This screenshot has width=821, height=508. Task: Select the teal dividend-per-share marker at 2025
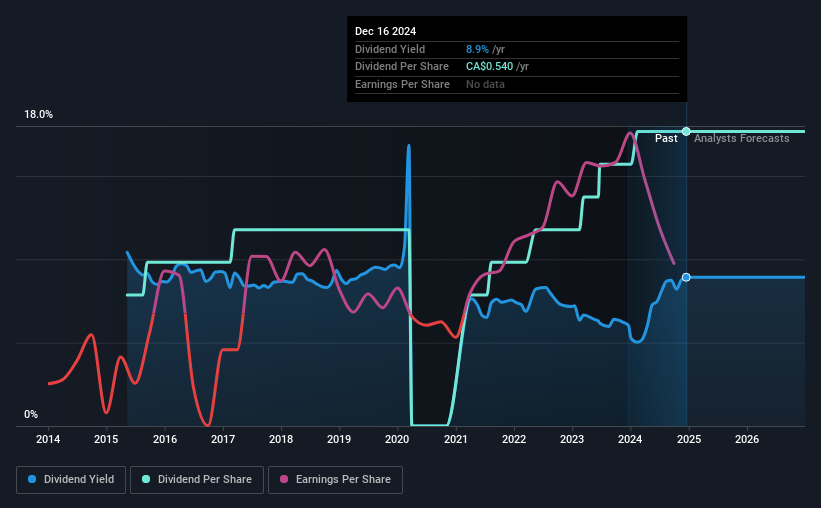[x=686, y=131]
